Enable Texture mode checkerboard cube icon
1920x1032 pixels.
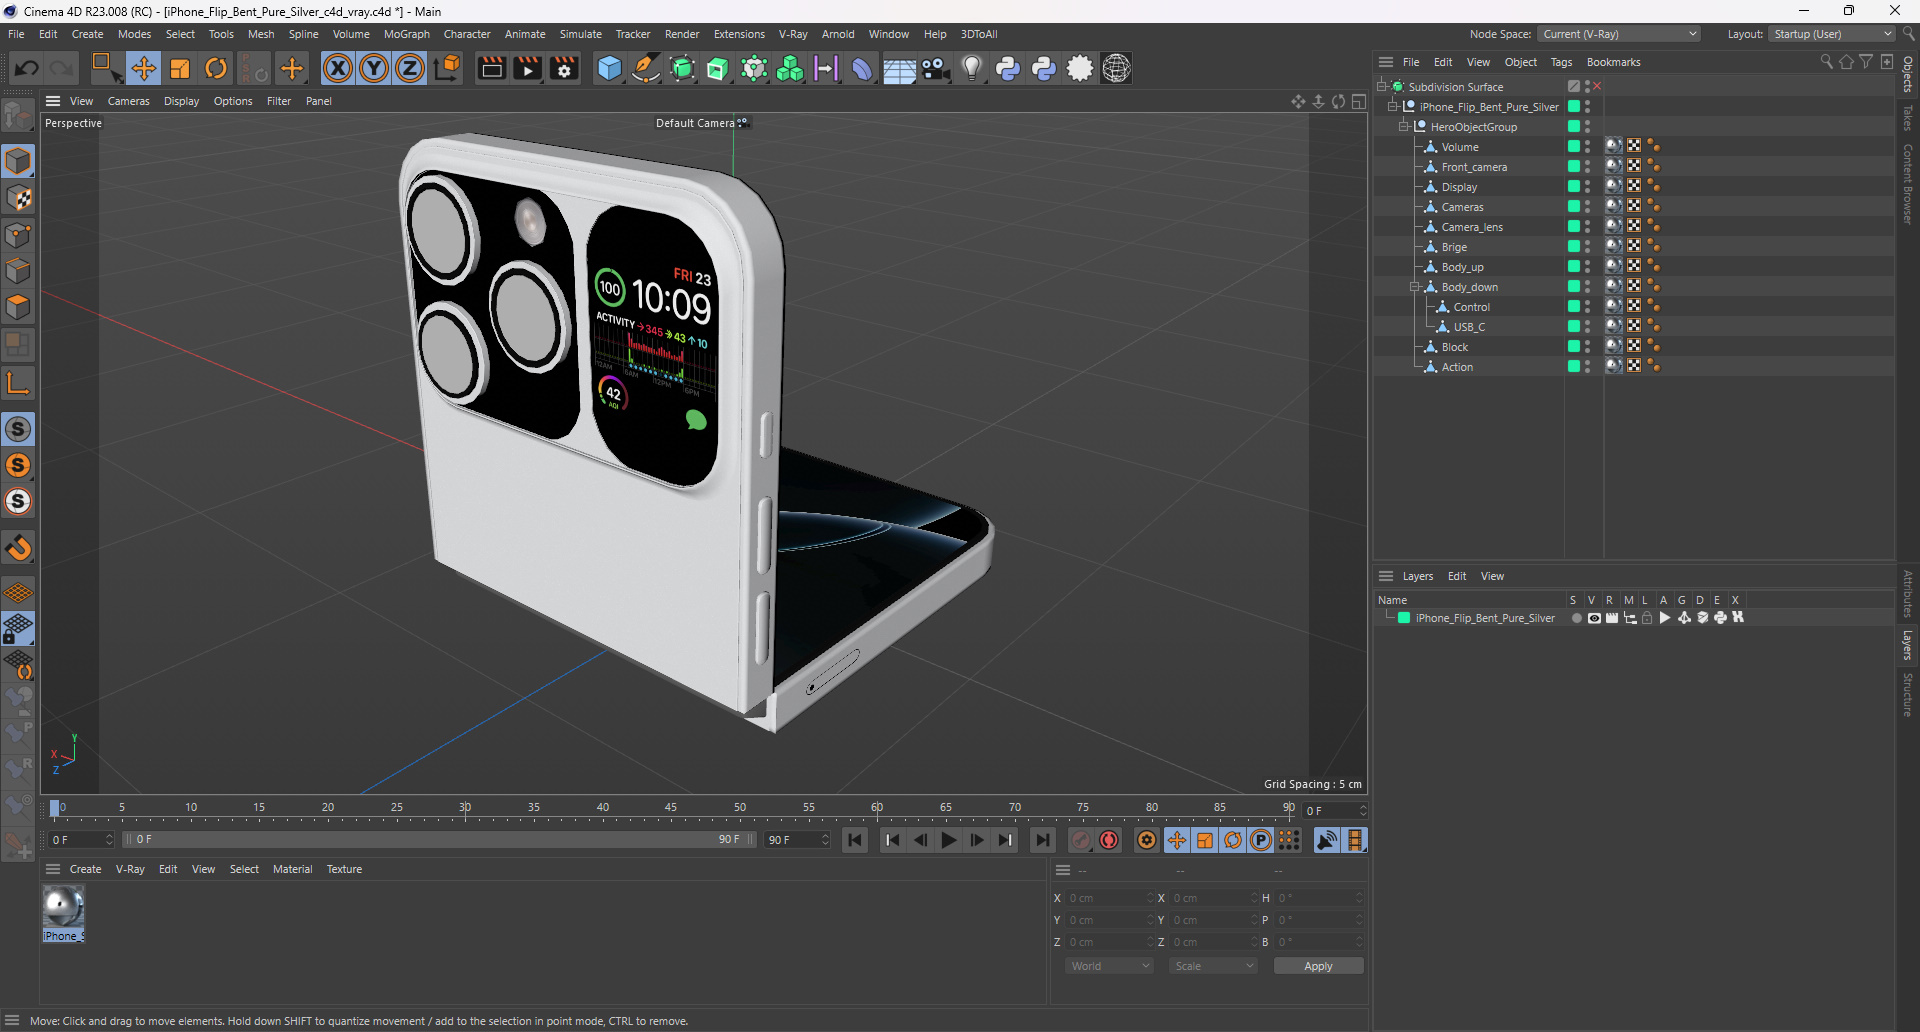tap(18, 198)
